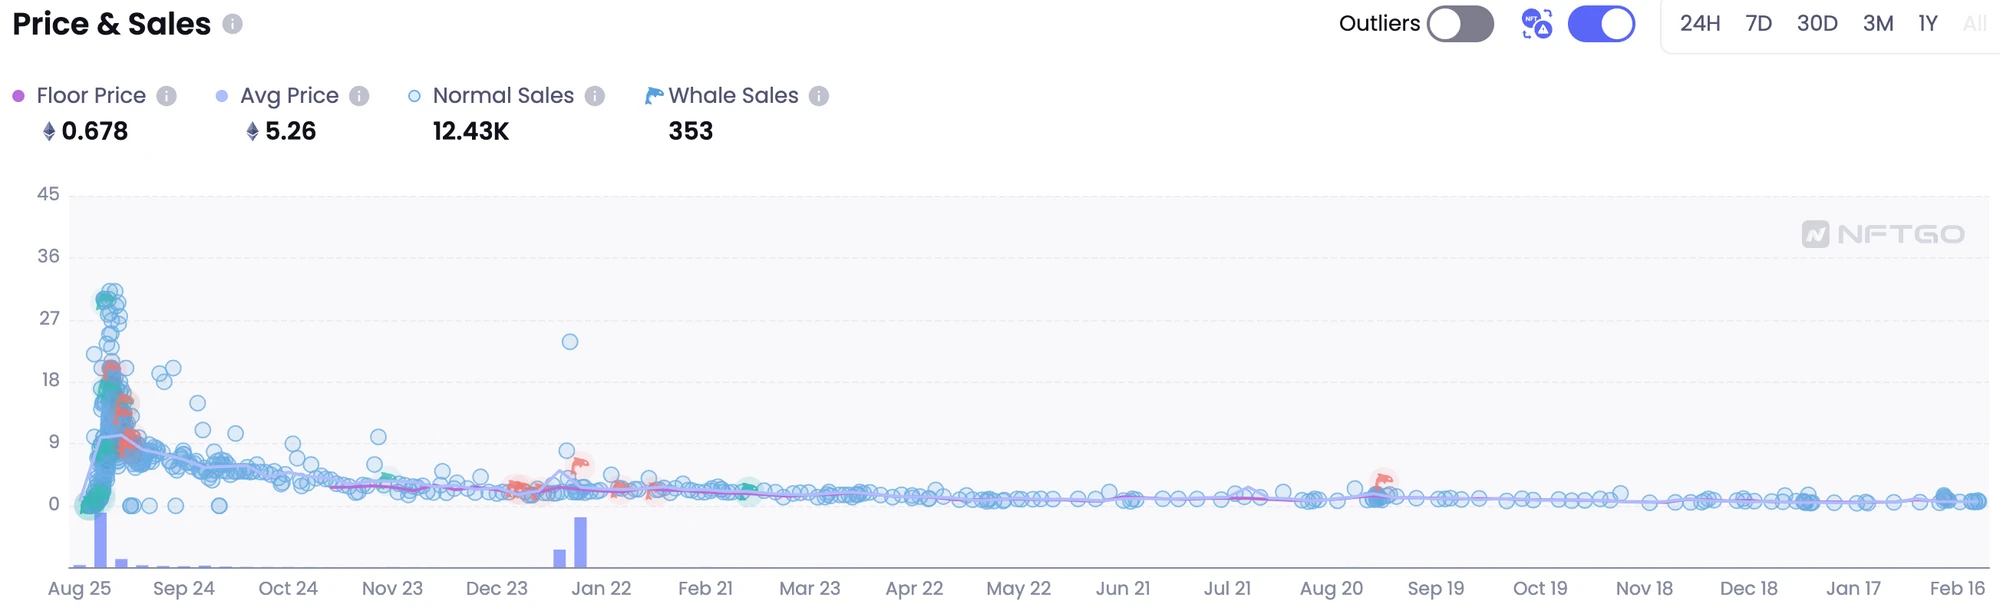Click the NFTGO watermark logo
This screenshot has height=611, width=2000.
1883,234
